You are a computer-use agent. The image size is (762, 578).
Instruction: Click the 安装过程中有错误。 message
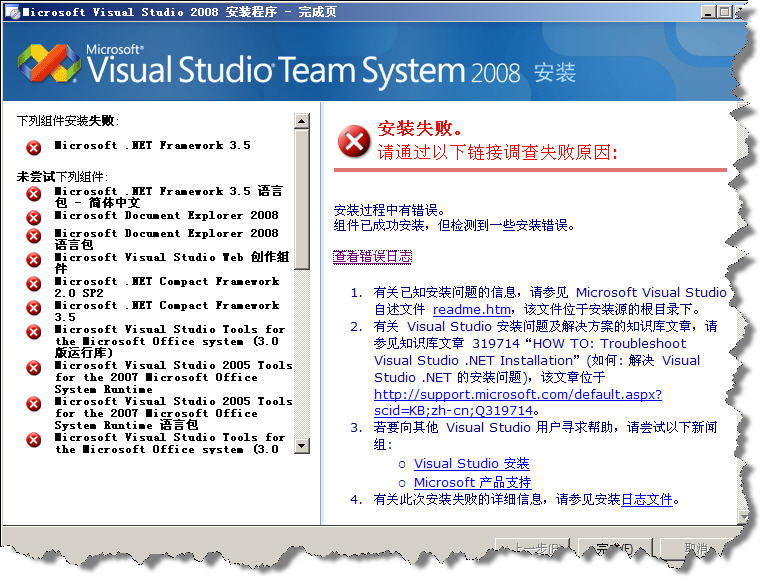tap(390, 210)
